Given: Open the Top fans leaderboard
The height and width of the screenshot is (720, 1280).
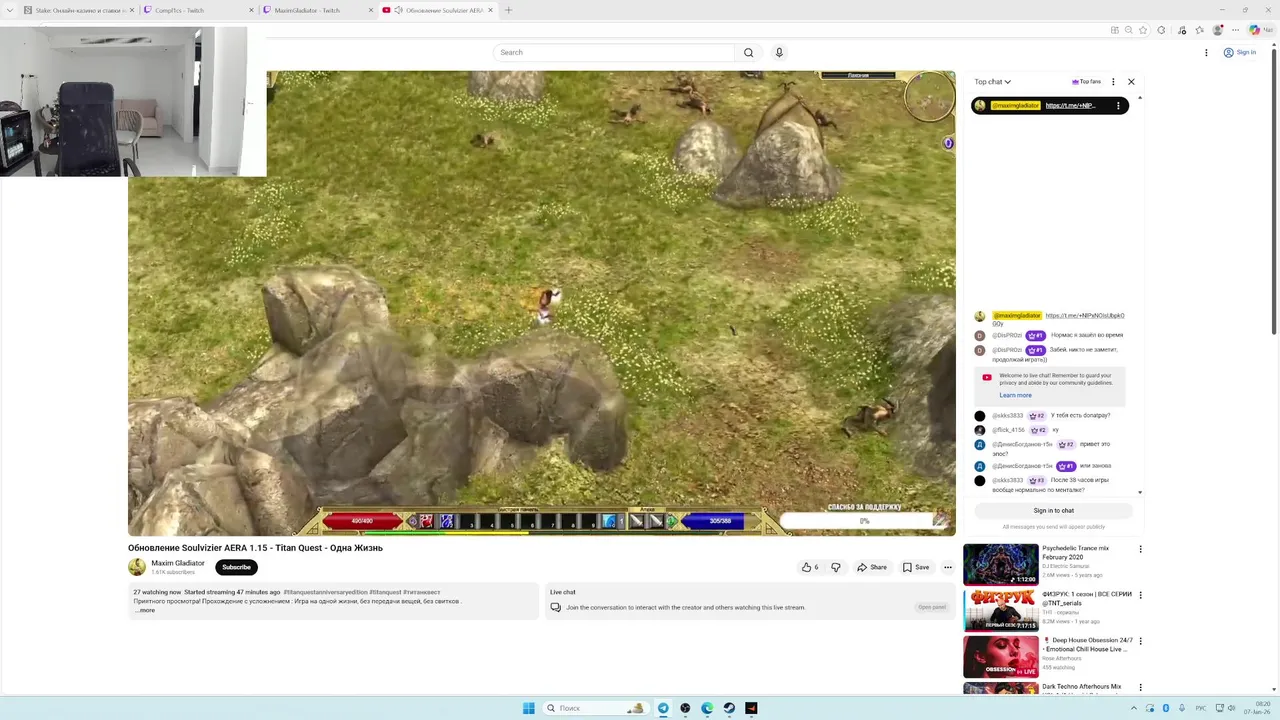Looking at the screenshot, I should pyautogui.click(x=1086, y=82).
